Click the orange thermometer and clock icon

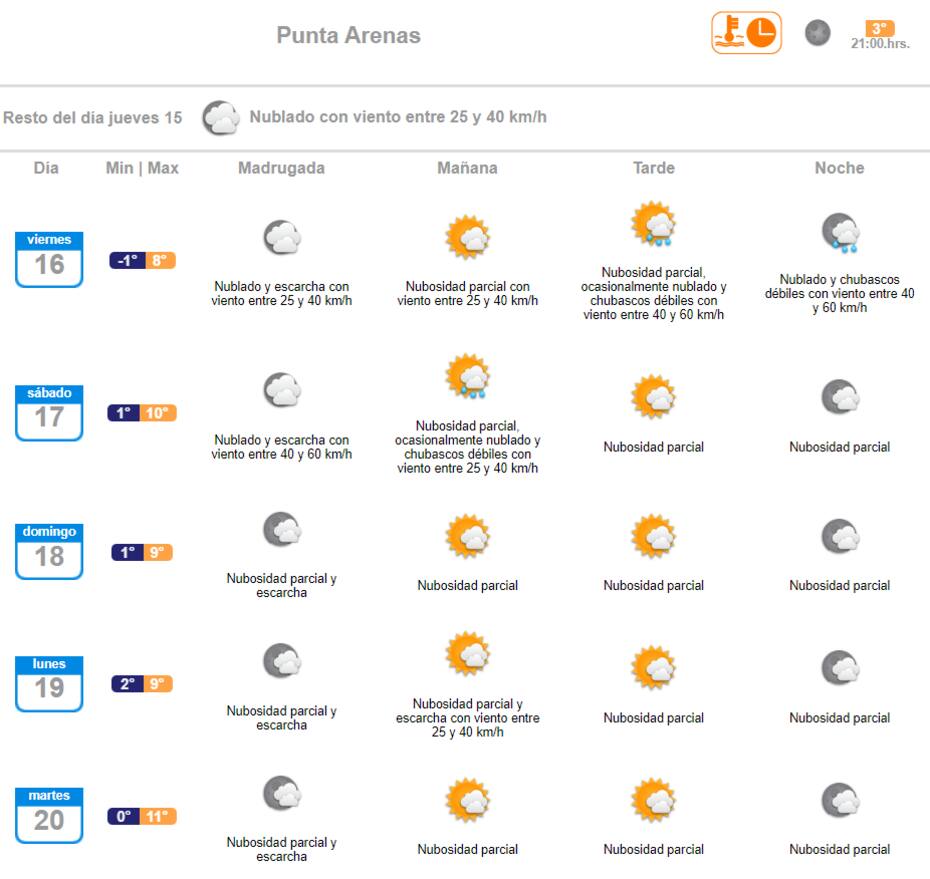click(x=746, y=33)
